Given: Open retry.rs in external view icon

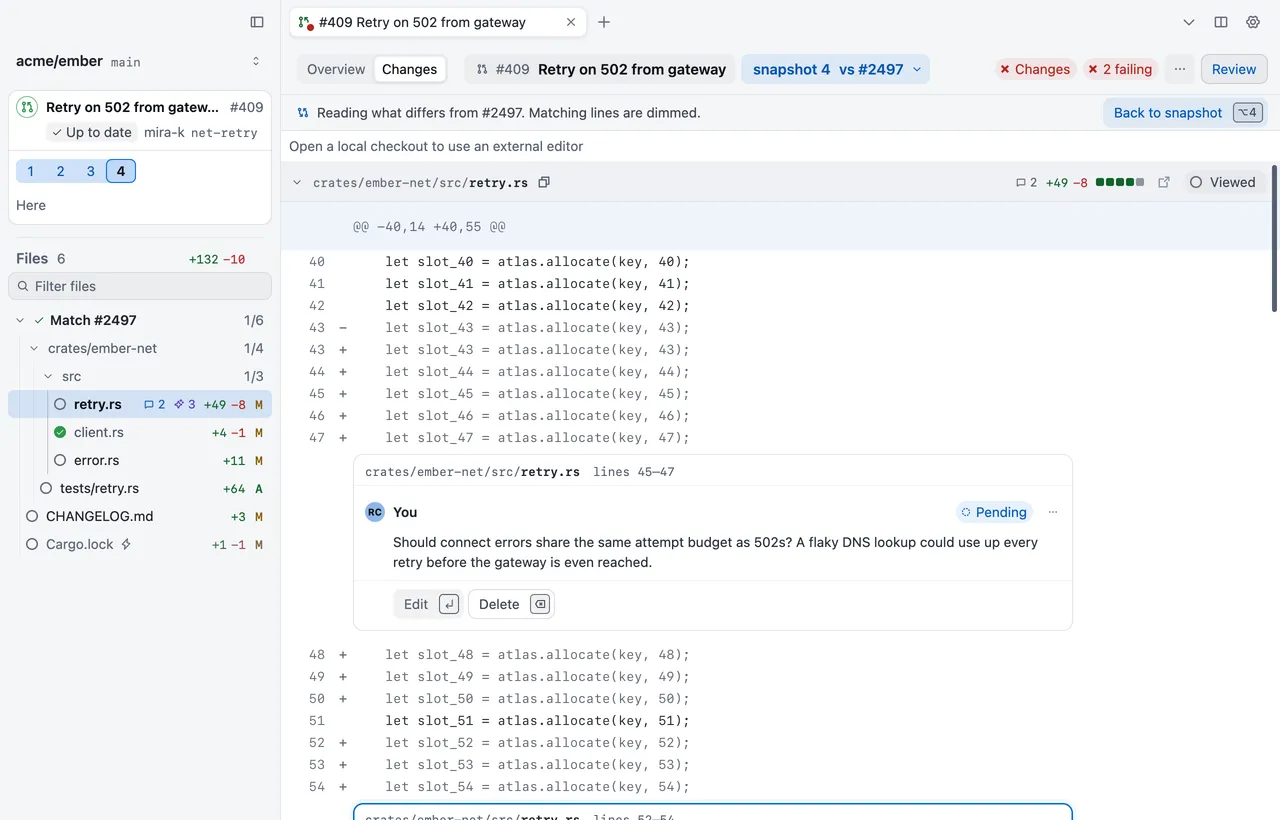Looking at the screenshot, I should tap(1164, 182).
